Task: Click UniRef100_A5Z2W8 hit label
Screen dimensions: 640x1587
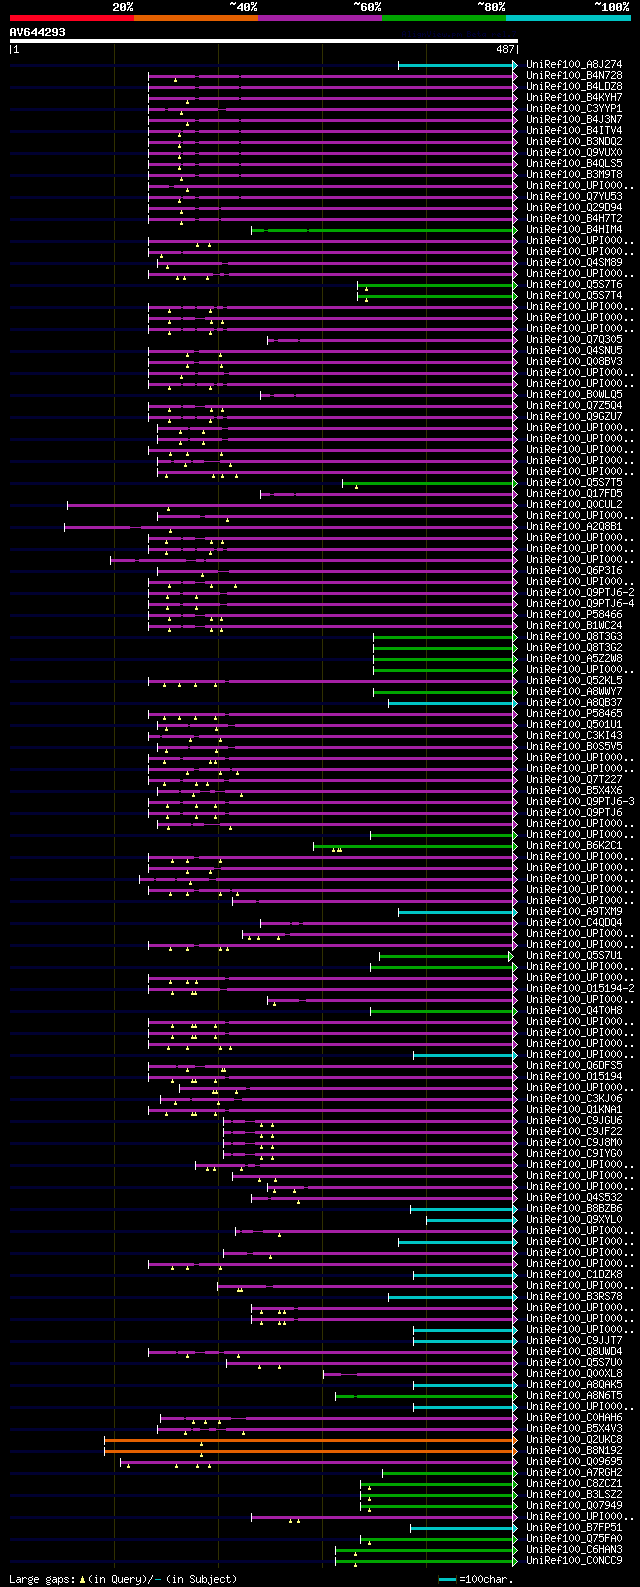Action: point(574,659)
